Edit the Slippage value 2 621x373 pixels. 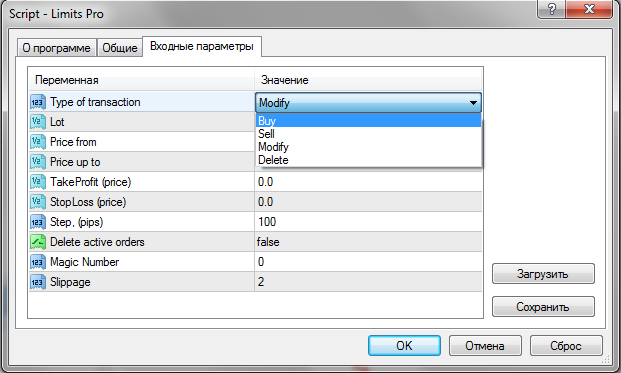tap(368, 282)
